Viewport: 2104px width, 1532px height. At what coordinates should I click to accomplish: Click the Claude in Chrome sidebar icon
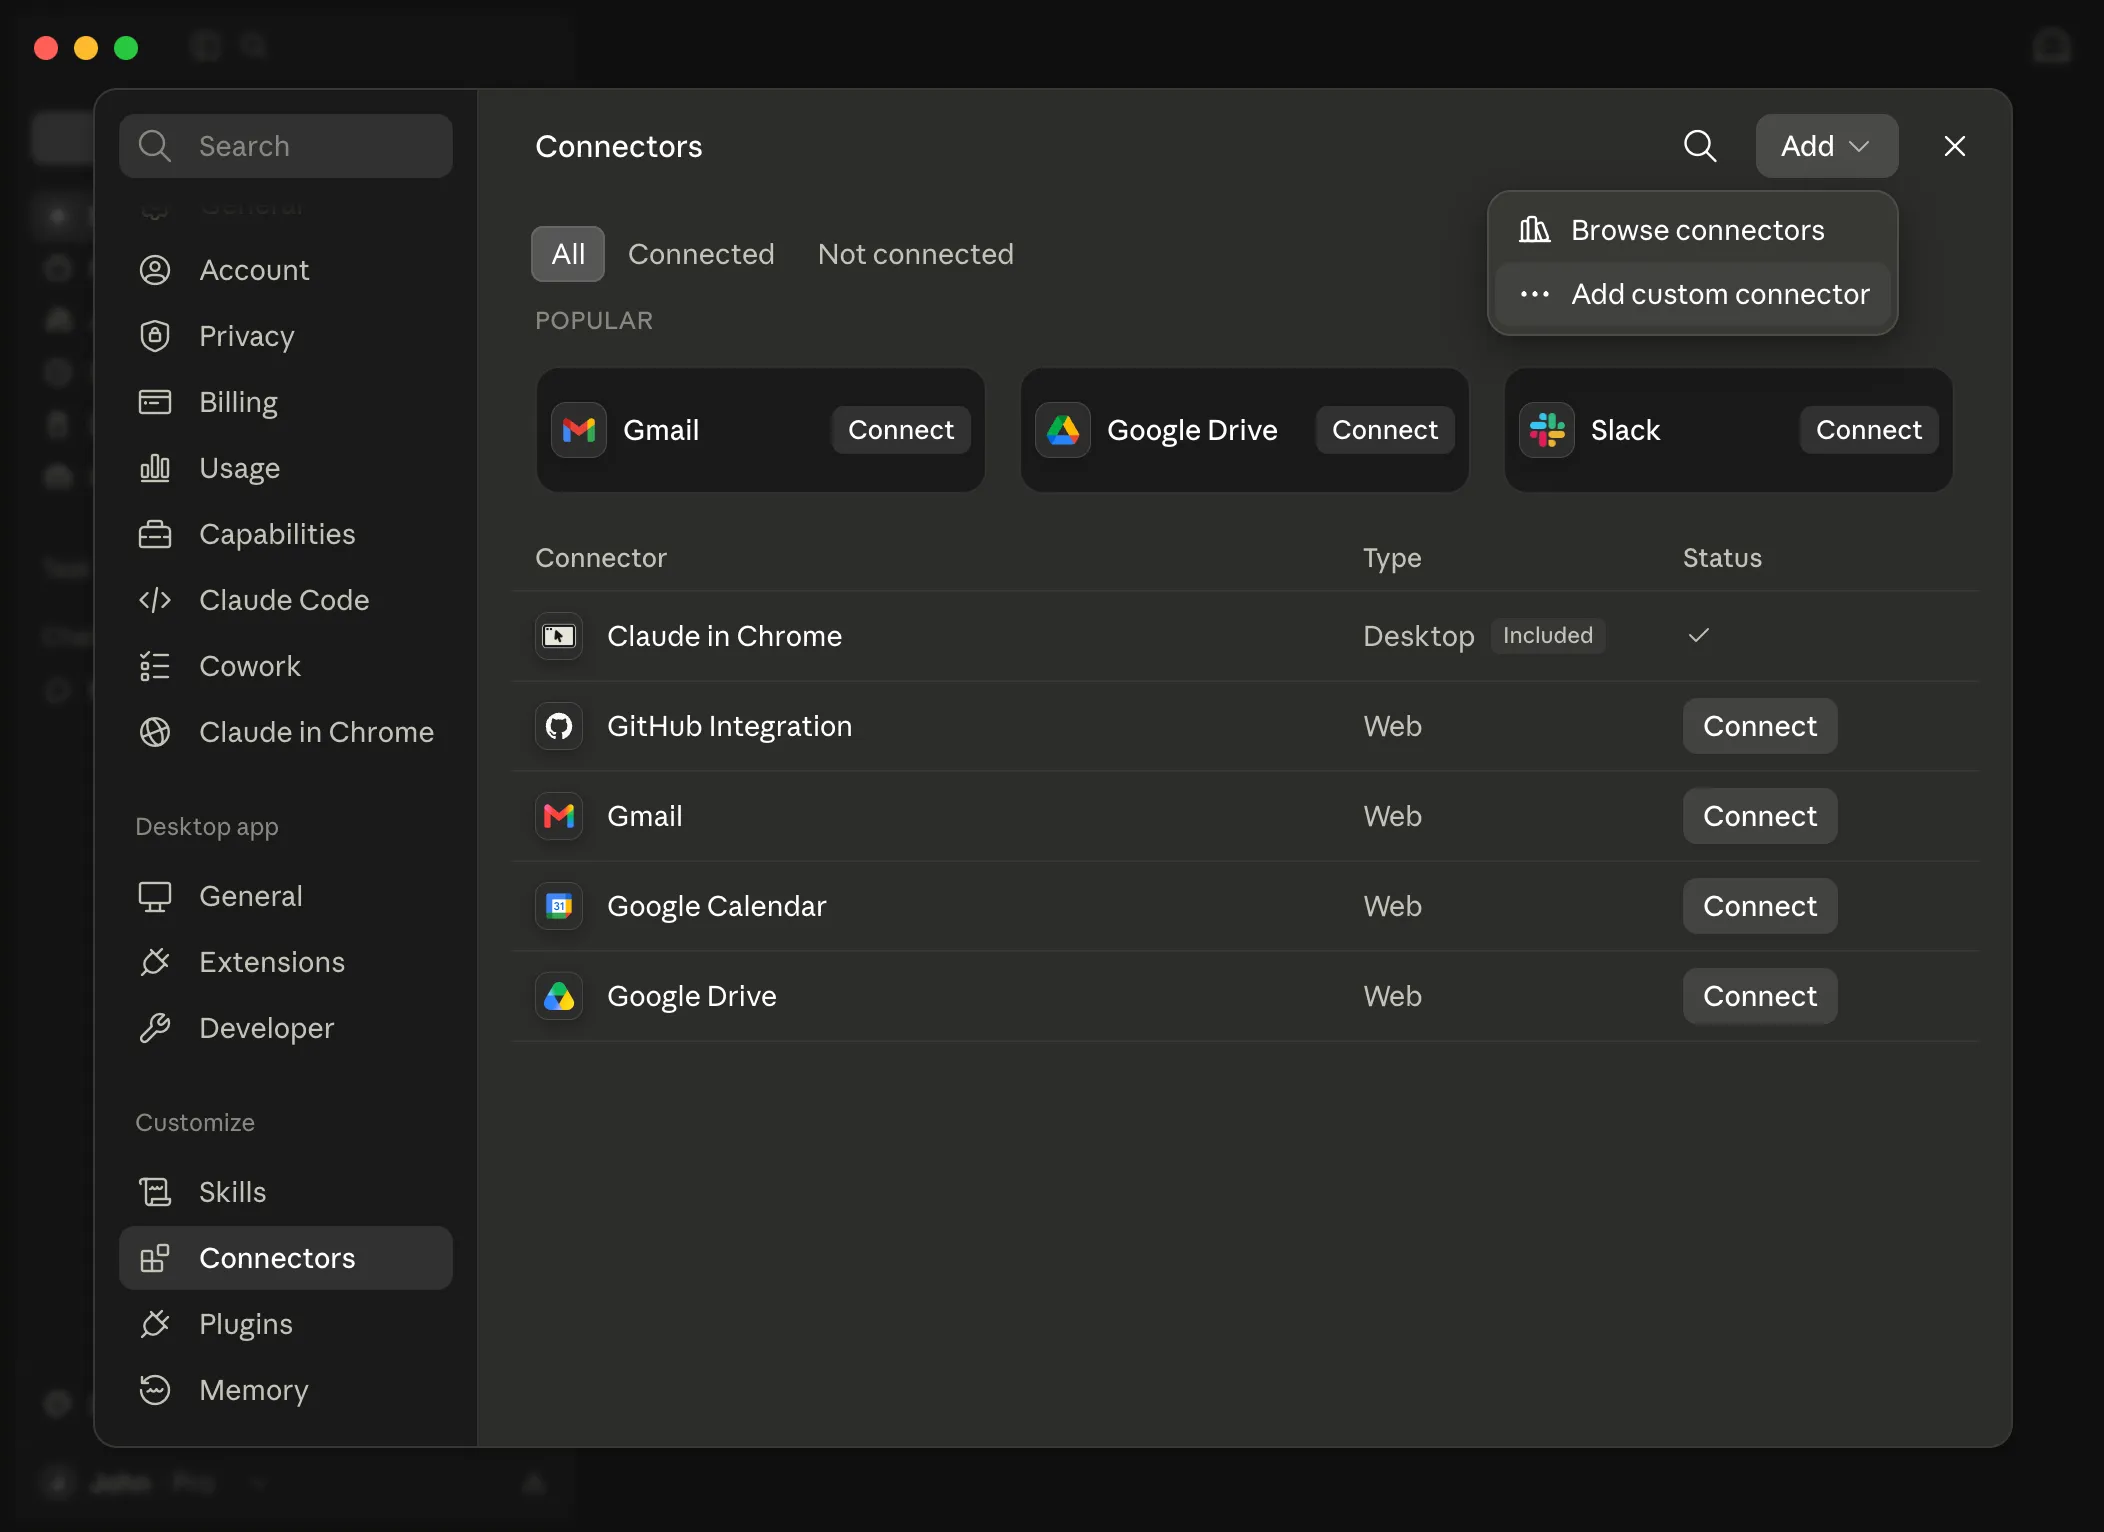[x=155, y=732]
